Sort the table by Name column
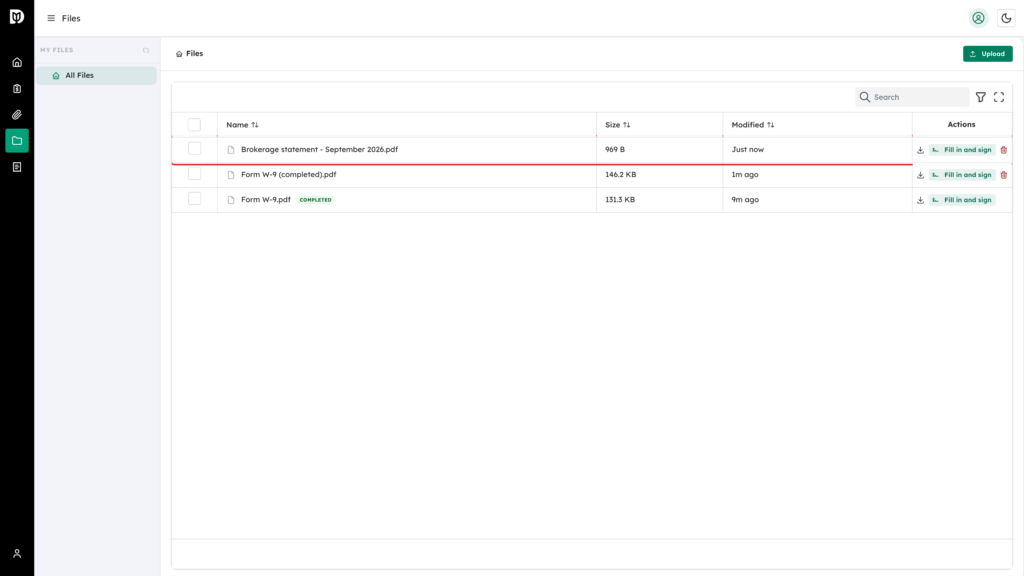Image resolution: width=1024 pixels, height=576 pixels. point(242,125)
